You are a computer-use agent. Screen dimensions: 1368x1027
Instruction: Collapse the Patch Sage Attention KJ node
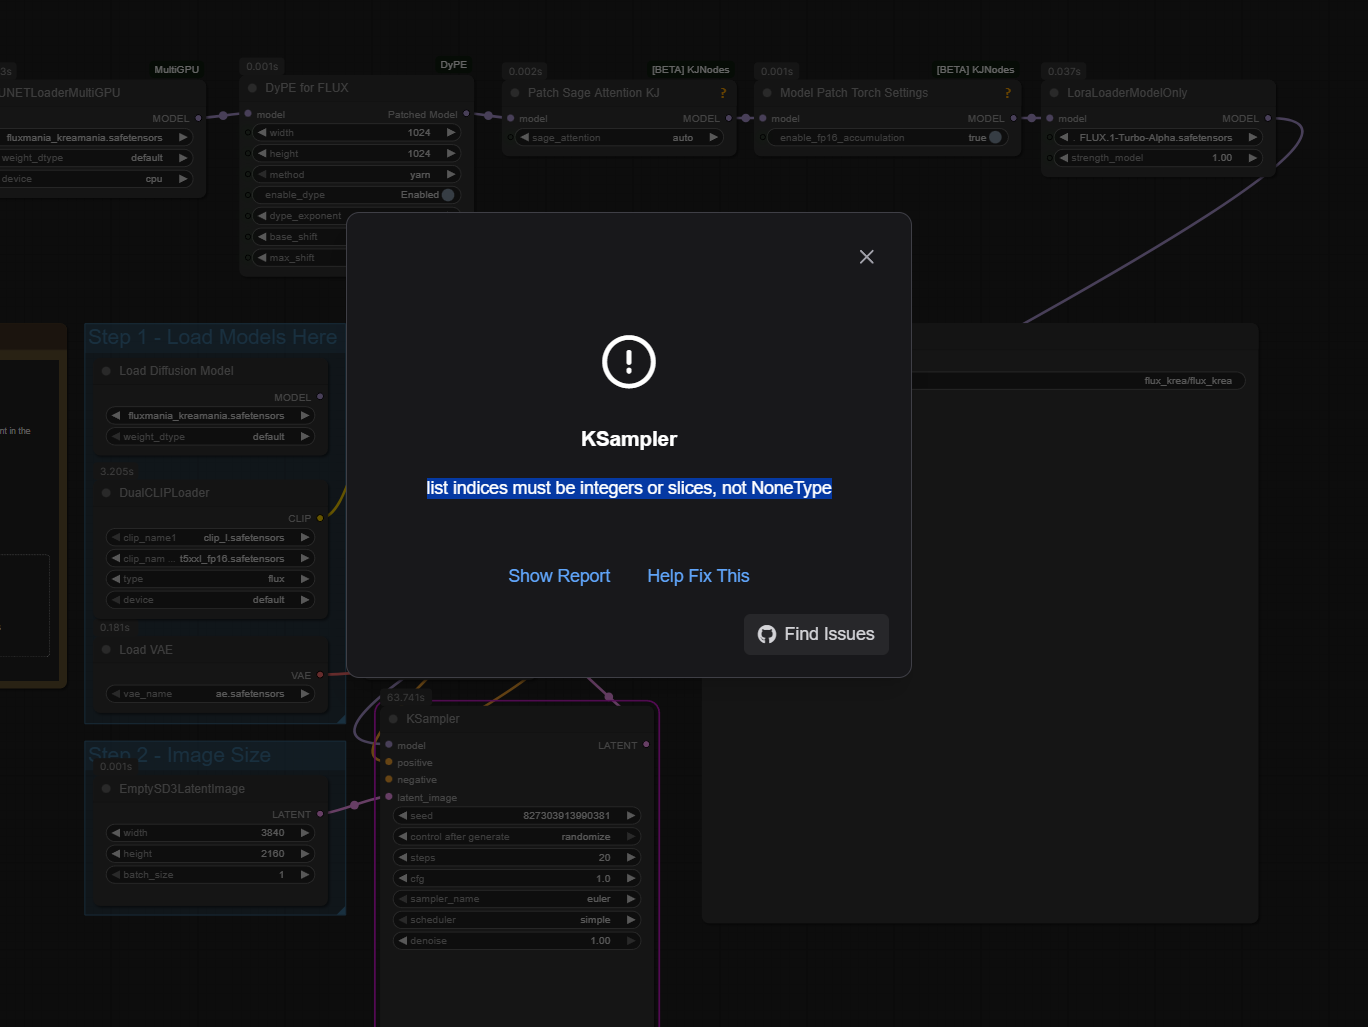(x=516, y=93)
